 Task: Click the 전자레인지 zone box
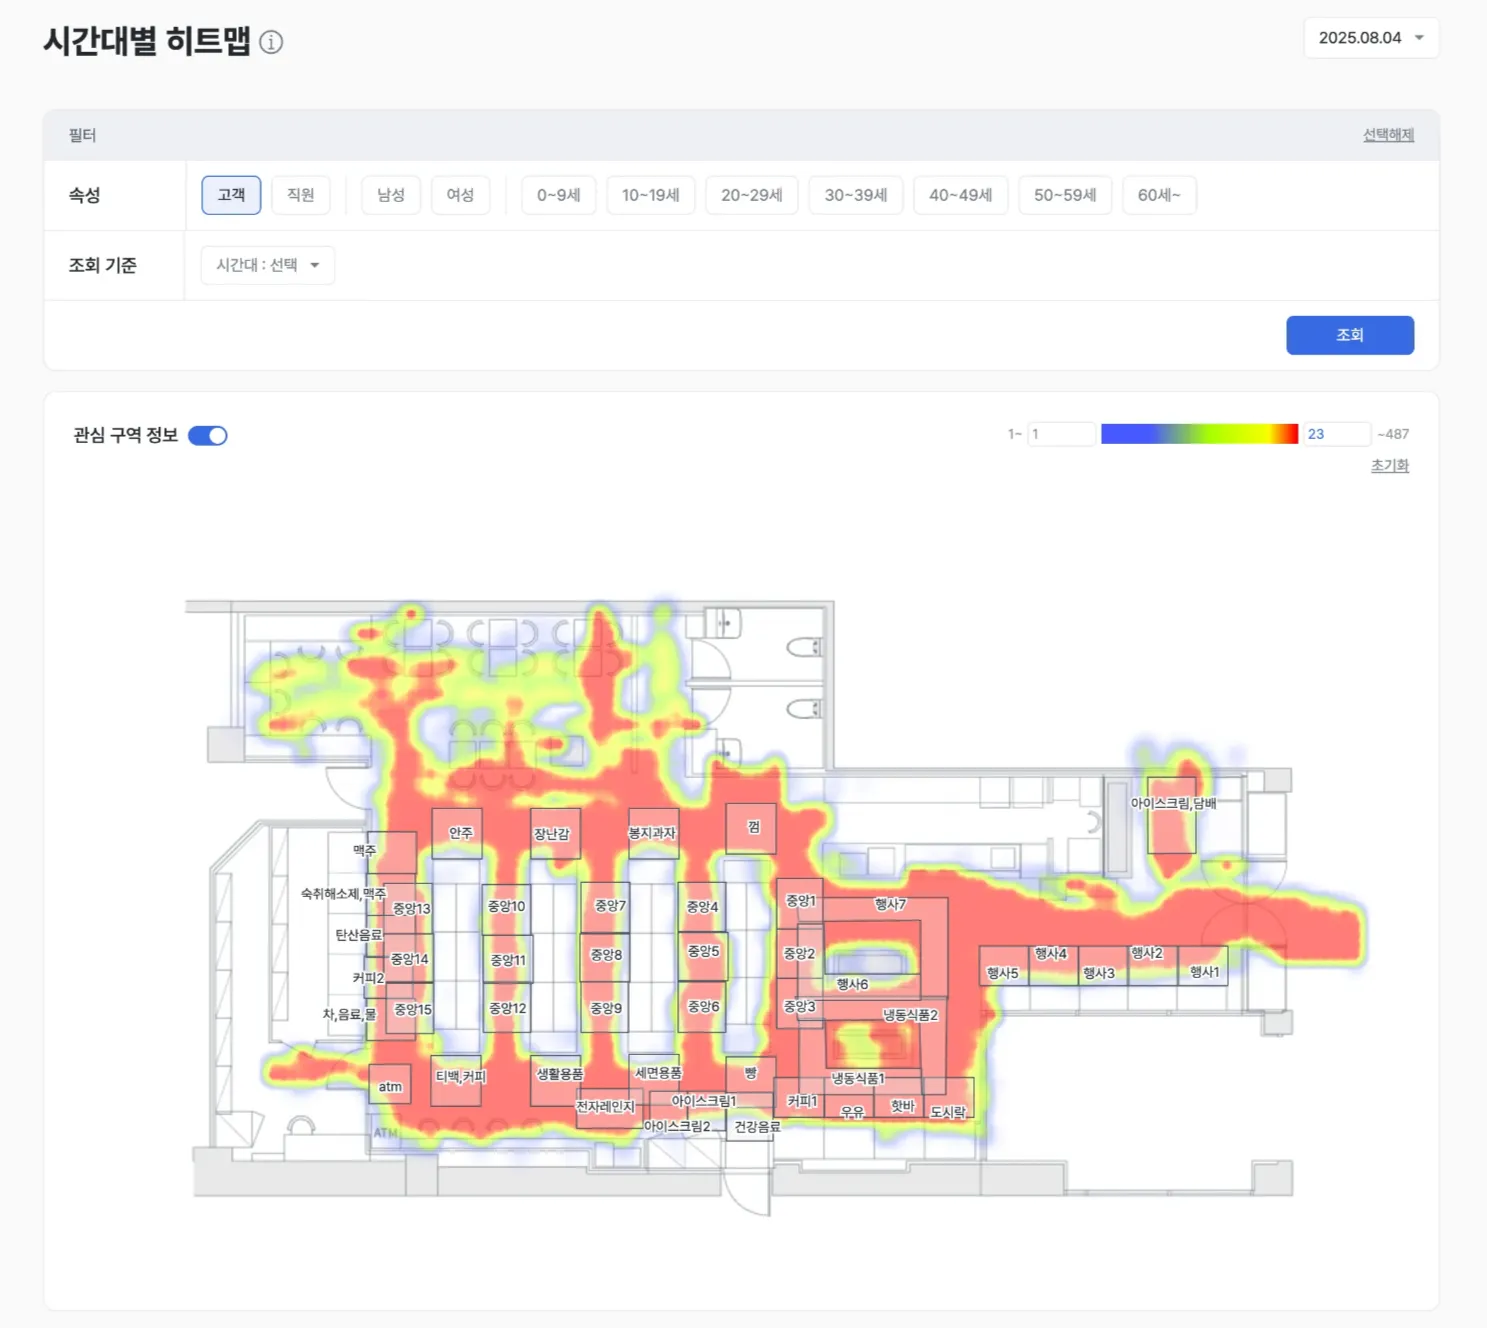pos(609,1109)
